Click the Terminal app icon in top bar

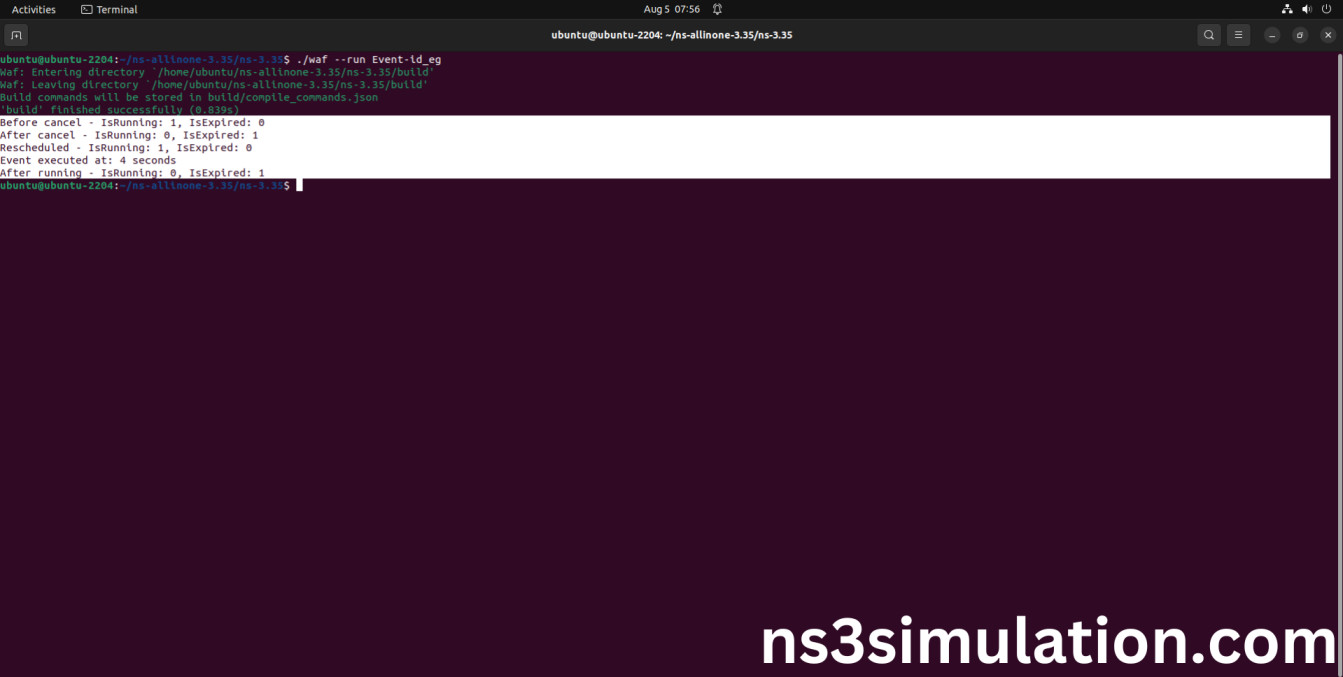108,9
